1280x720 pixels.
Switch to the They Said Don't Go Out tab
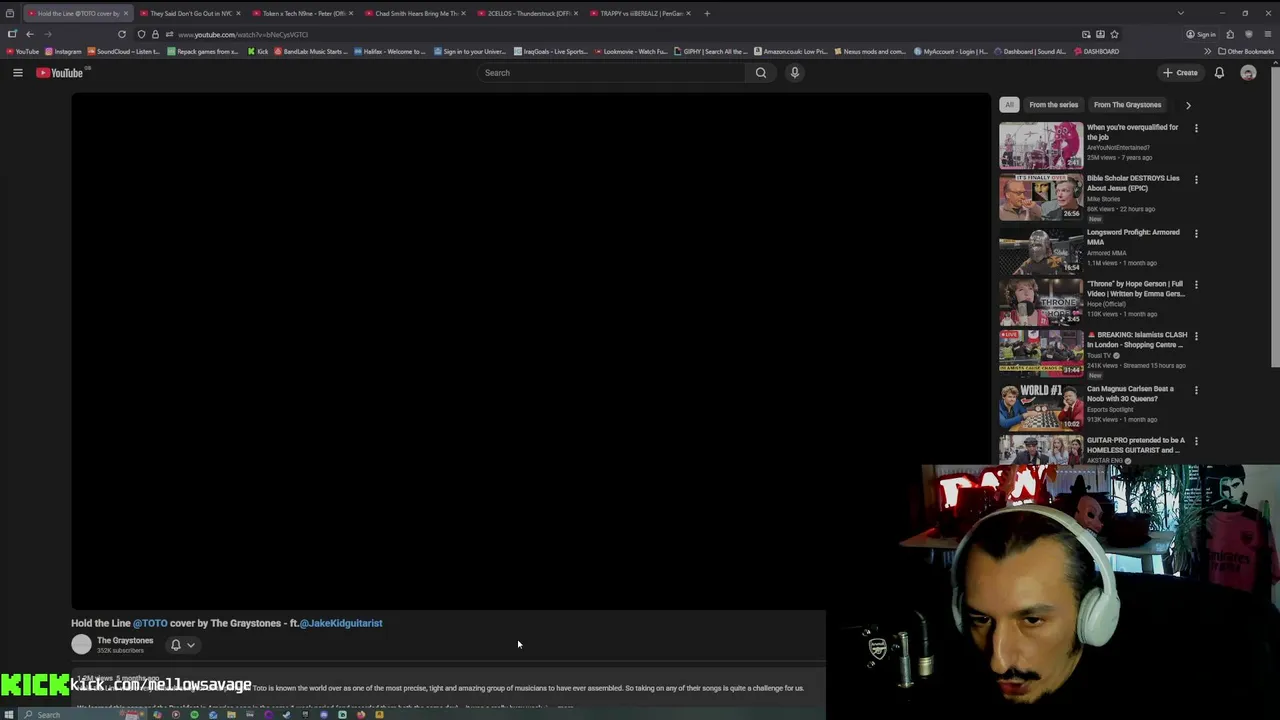pos(191,14)
